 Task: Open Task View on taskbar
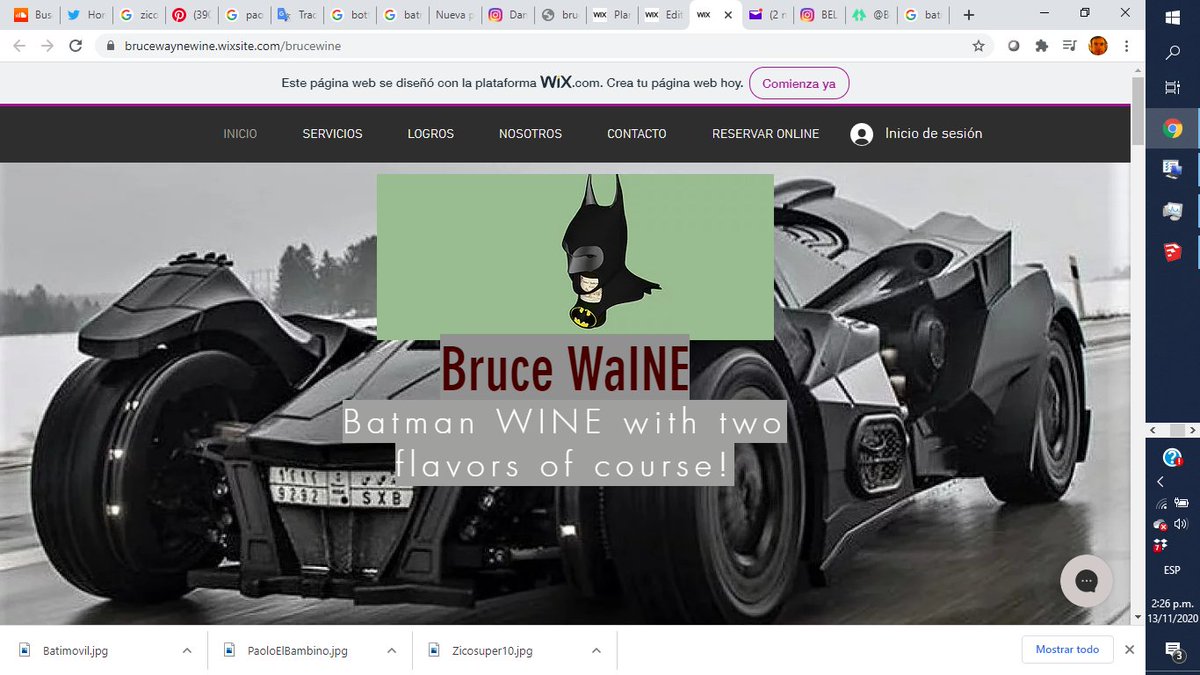coord(1173,89)
